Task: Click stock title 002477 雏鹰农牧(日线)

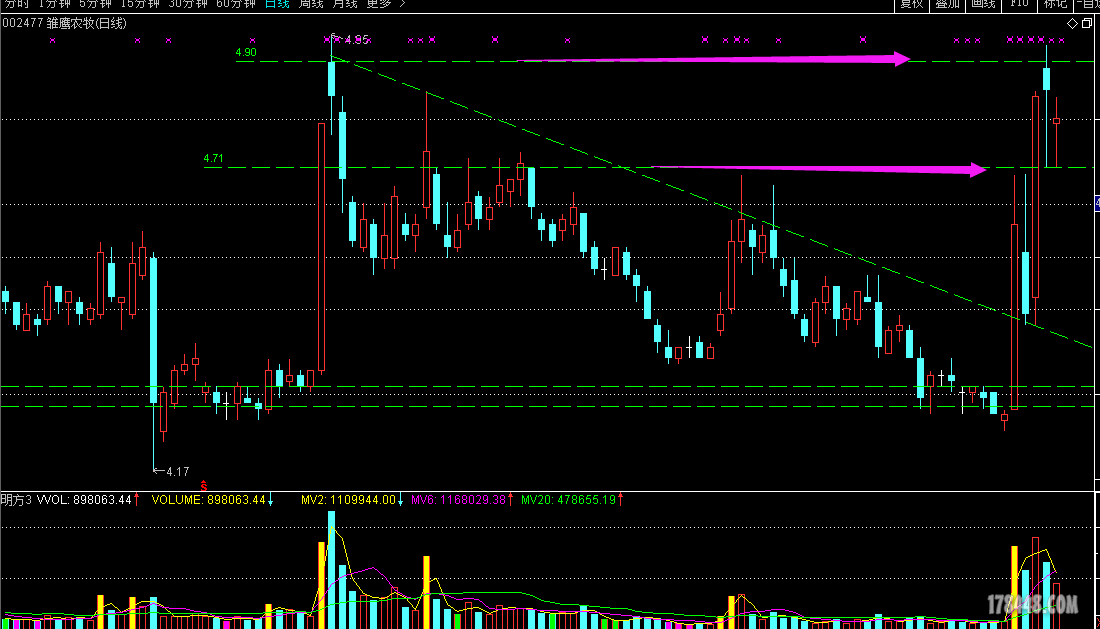Action: pyautogui.click(x=65, y=23)
